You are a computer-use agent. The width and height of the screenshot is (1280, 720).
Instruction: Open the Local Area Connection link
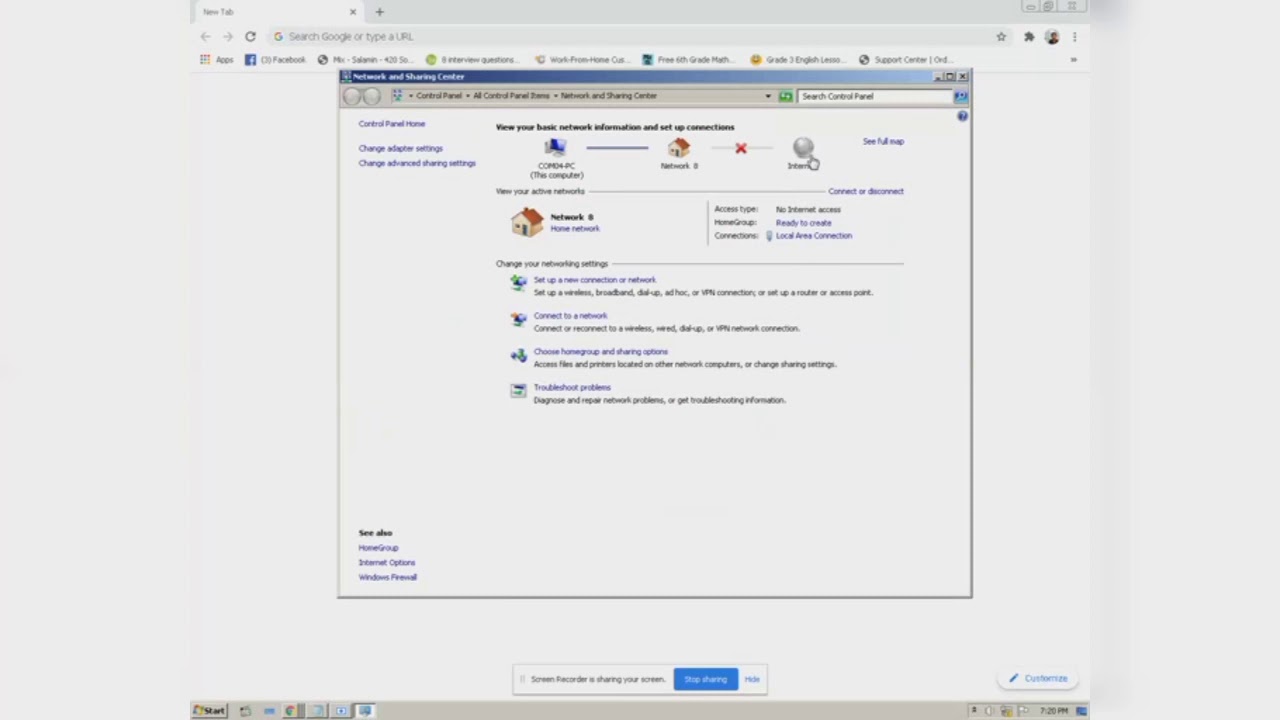click(x=814, y=236)
